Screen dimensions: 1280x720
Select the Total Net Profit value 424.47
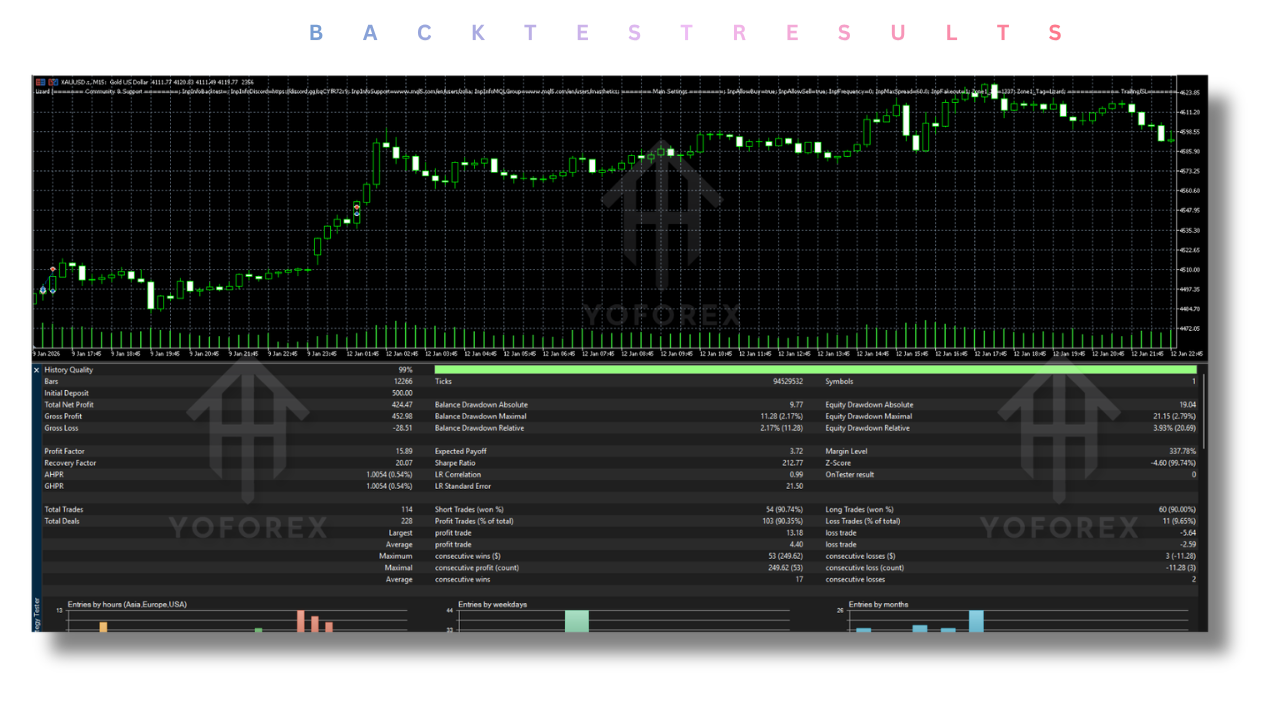click(402, 405)
